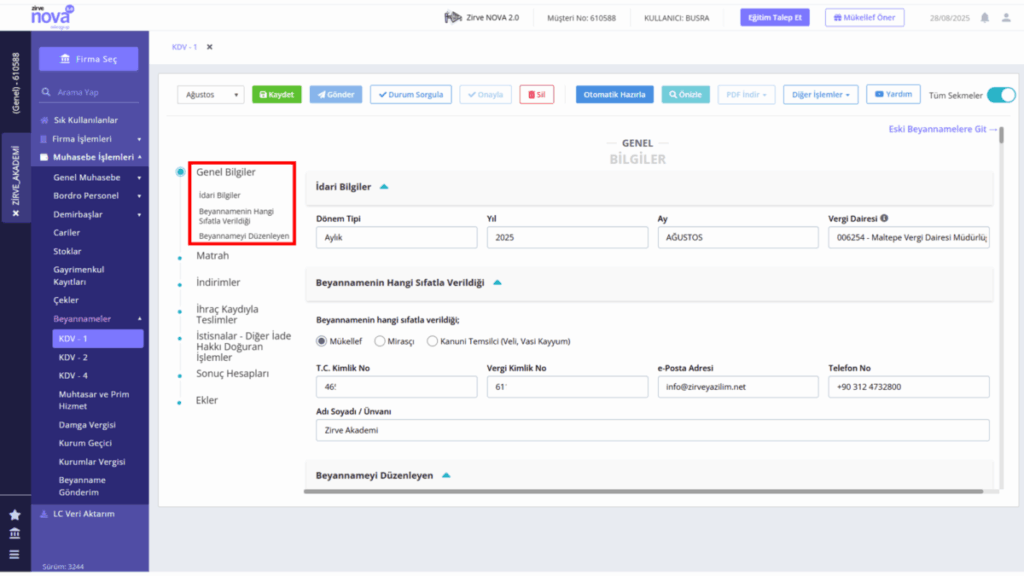Open Sık Kullanılanlar menu item
Image resolution: width=1024 pixels, height=576 pixels.
click(86, 120)
